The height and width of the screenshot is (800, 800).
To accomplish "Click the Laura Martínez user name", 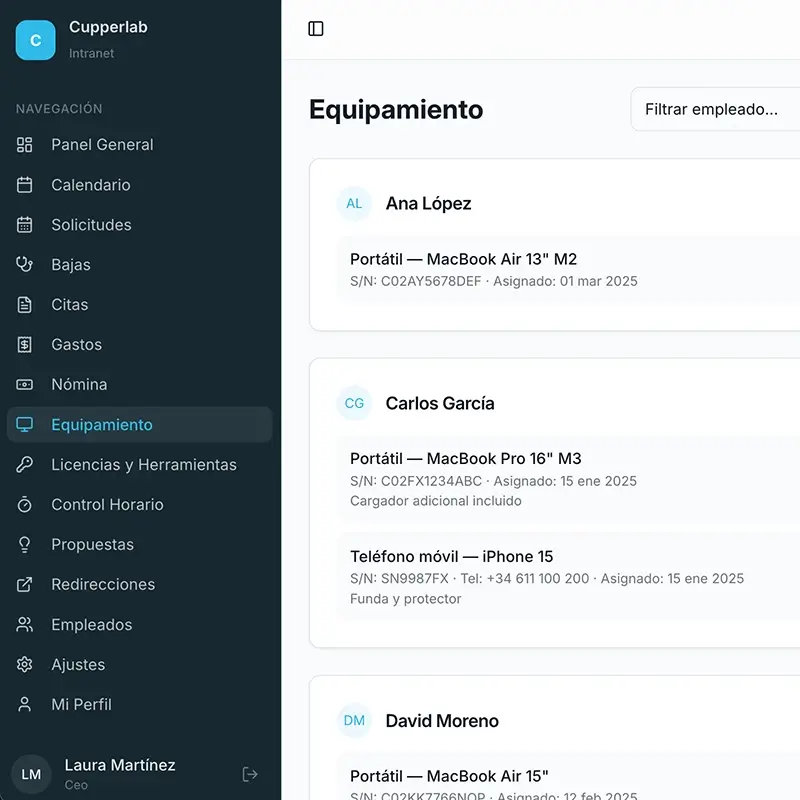I will (120, 765).
